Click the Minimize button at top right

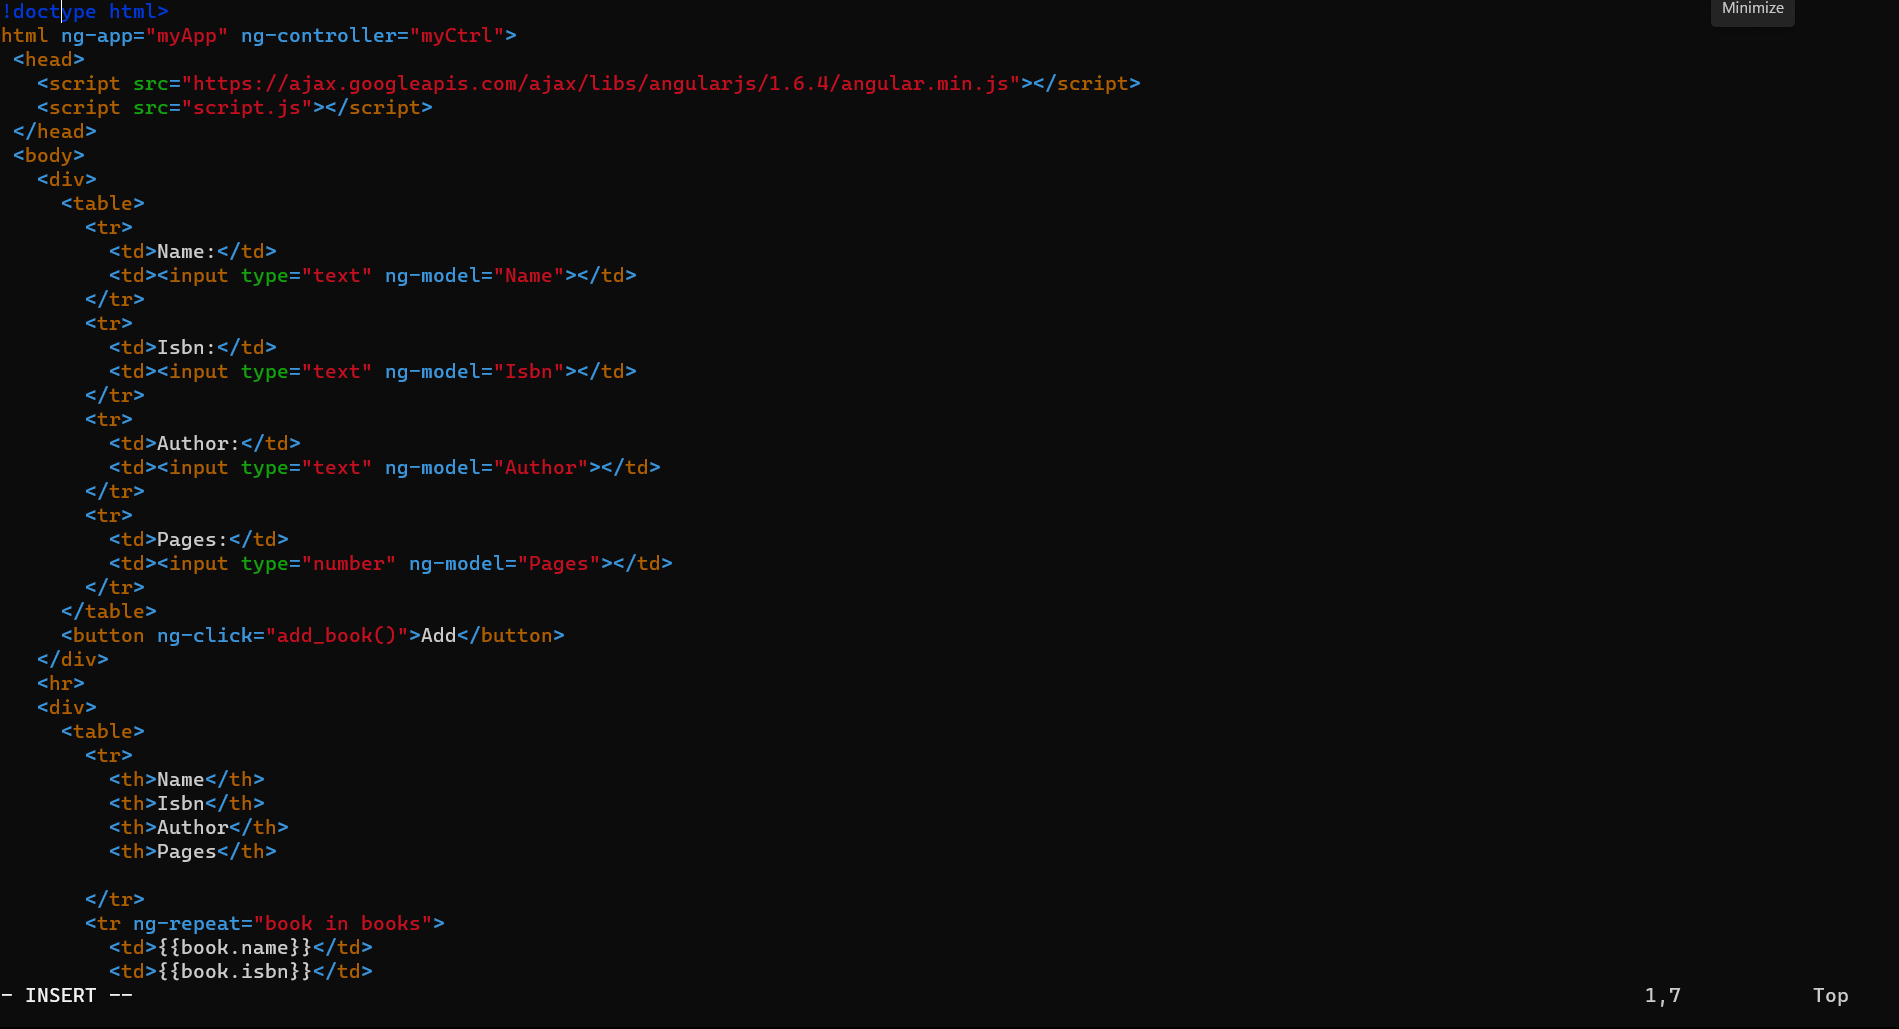coord(1751,8)
